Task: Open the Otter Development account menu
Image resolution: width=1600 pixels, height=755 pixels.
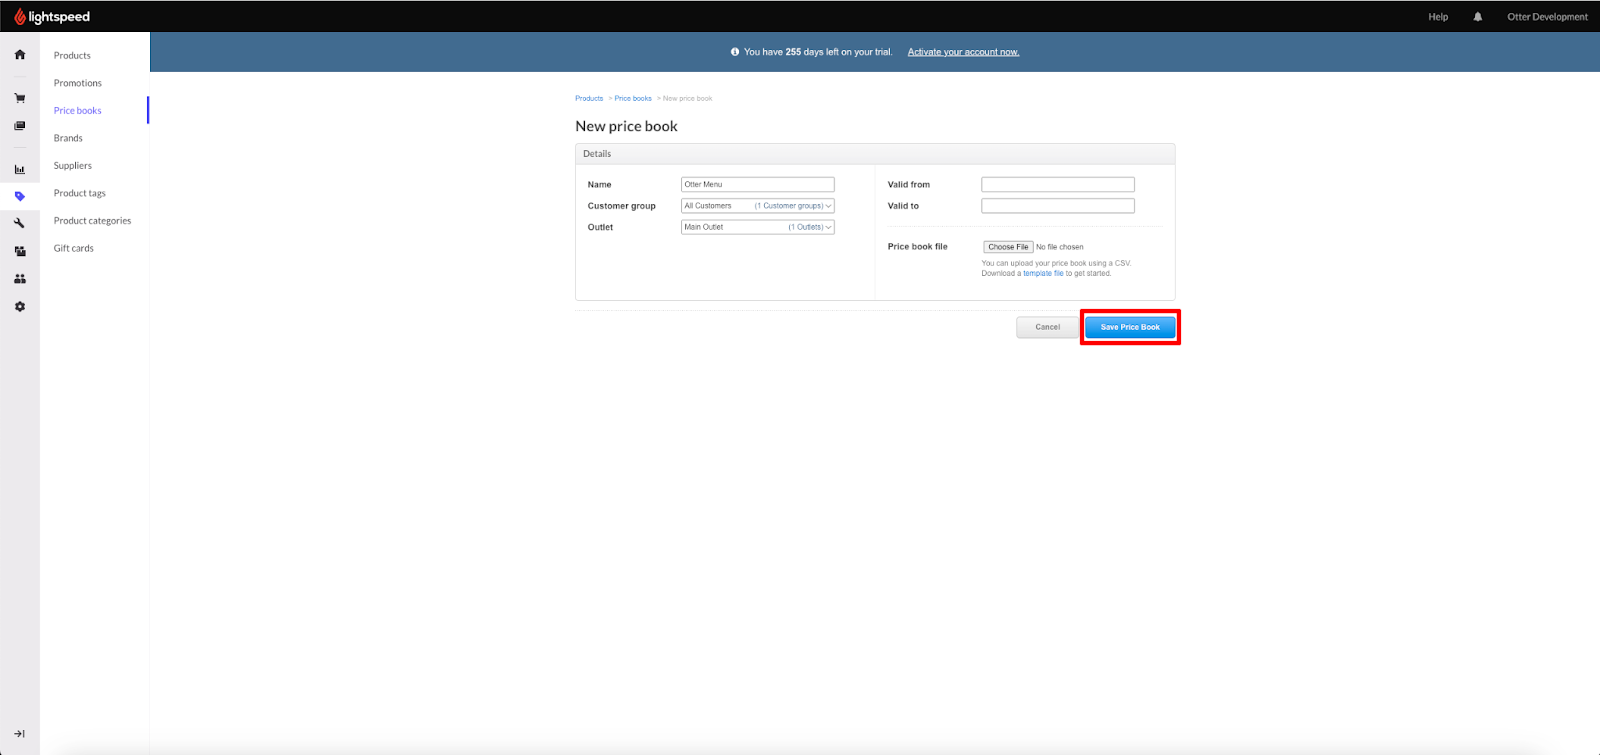Action: (x=1547, y=17)
